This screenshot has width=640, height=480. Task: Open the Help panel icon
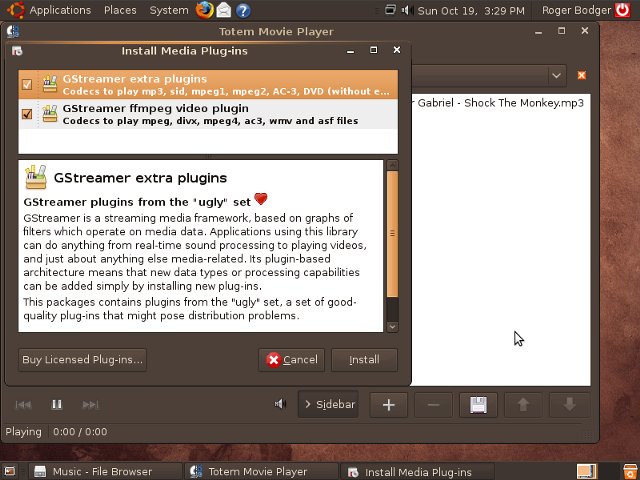pos(243,11)
